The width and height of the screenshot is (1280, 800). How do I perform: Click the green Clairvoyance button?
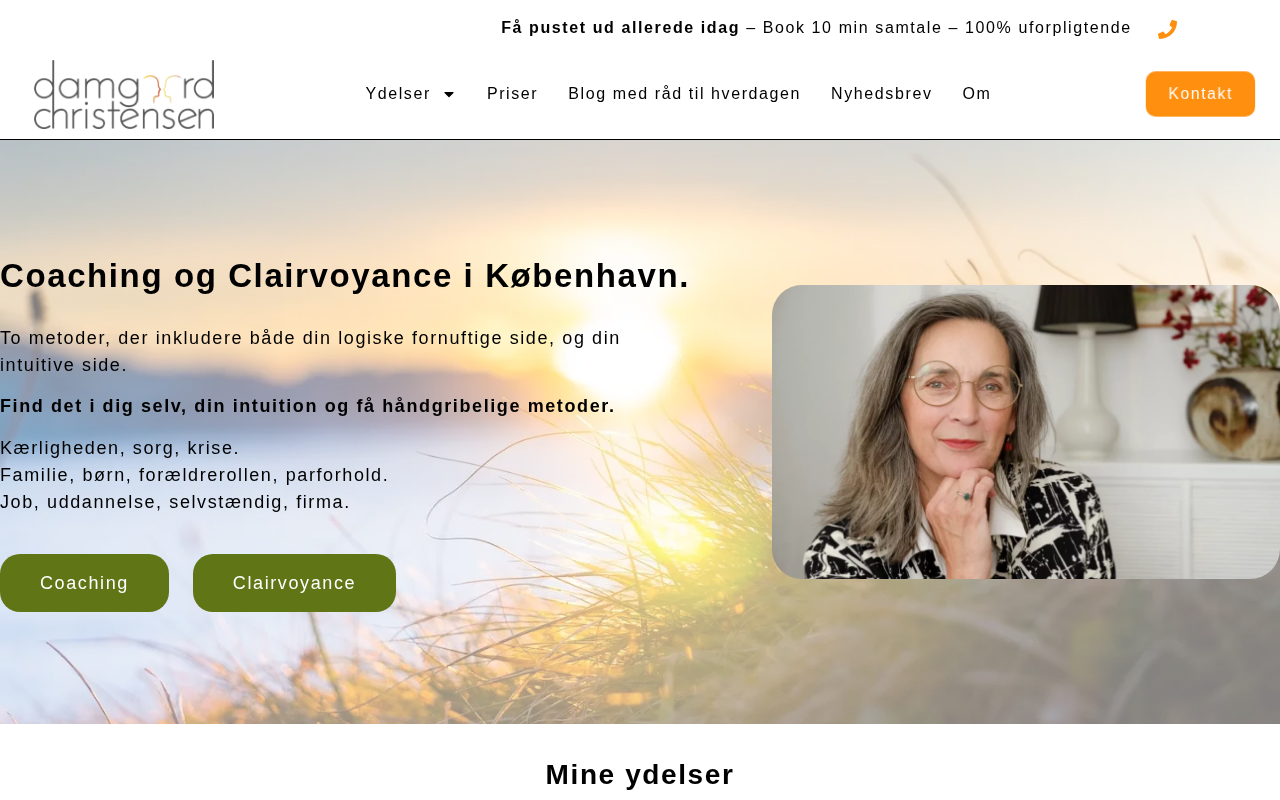294,583
